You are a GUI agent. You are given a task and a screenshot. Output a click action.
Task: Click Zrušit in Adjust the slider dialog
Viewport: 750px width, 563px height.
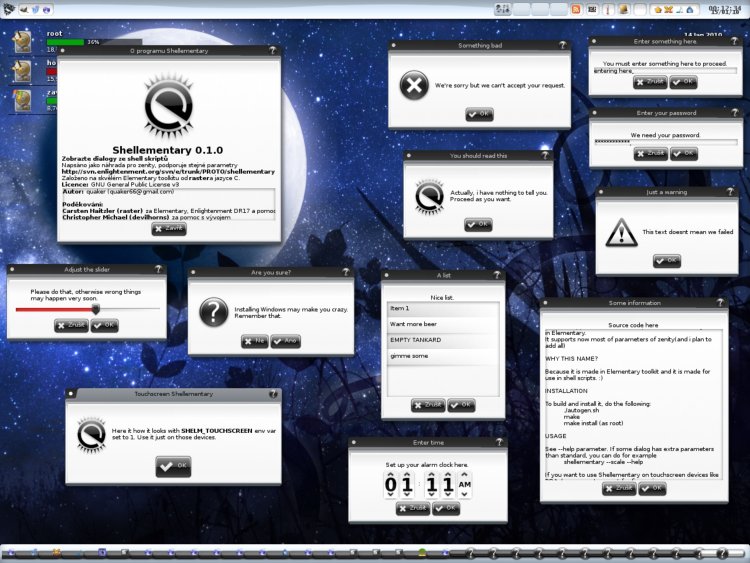click(x=71, y=326)
